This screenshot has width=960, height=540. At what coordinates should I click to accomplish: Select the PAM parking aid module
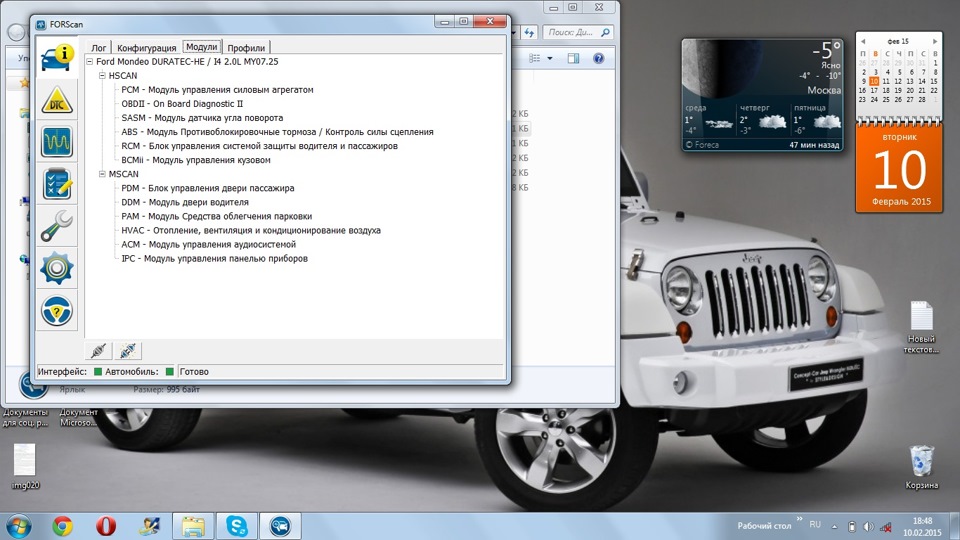click(217, 216)
